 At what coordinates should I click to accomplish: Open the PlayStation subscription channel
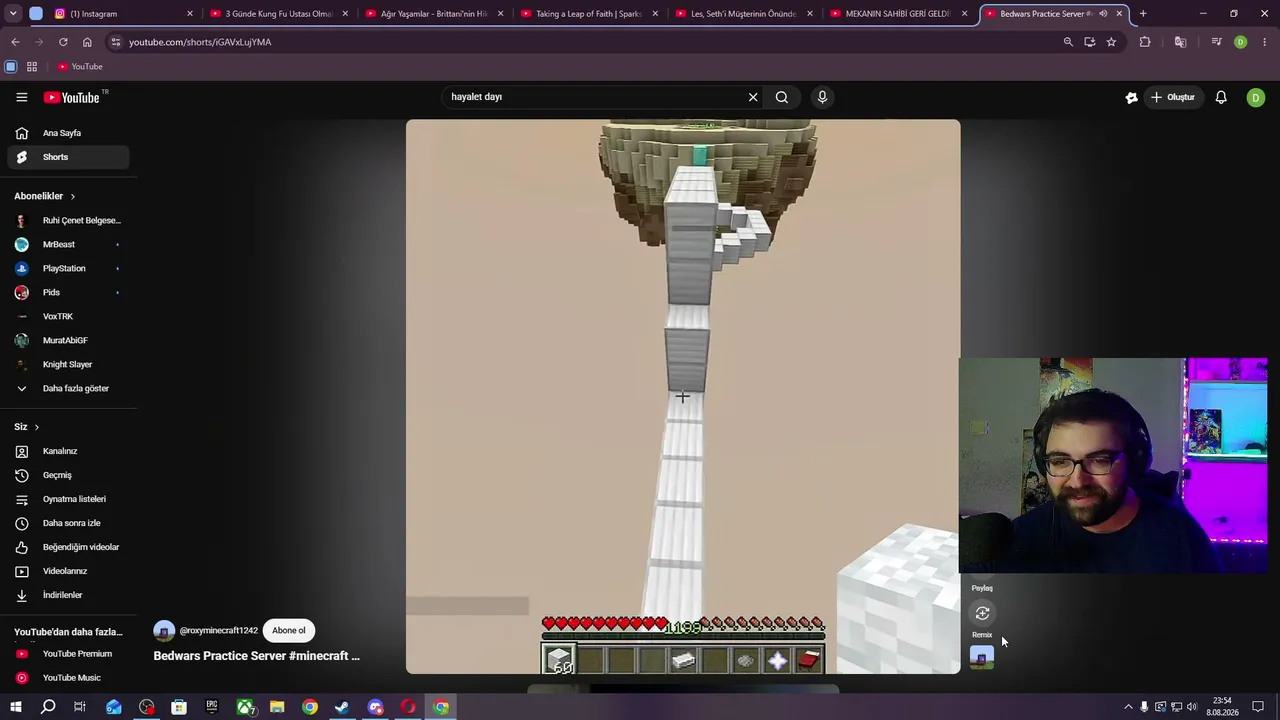[x=69, y=268]
